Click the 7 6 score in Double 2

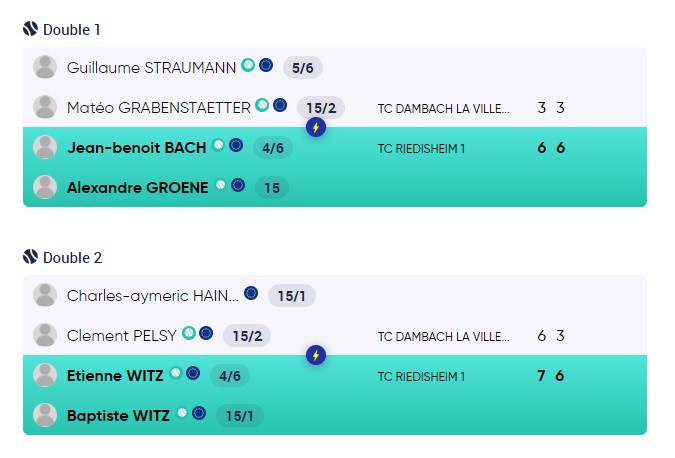[x=551, y=376]
